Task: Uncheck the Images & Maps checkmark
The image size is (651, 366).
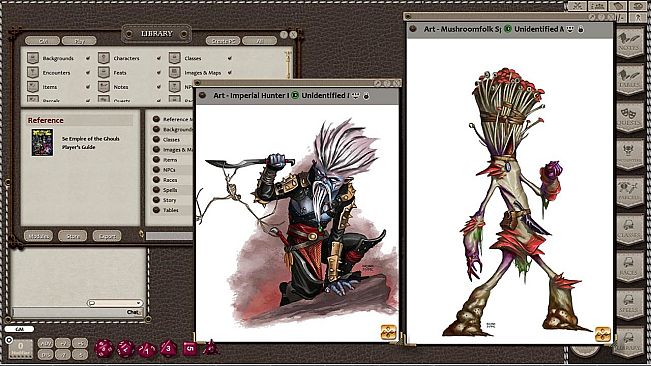Action: [x=230, y=73]
